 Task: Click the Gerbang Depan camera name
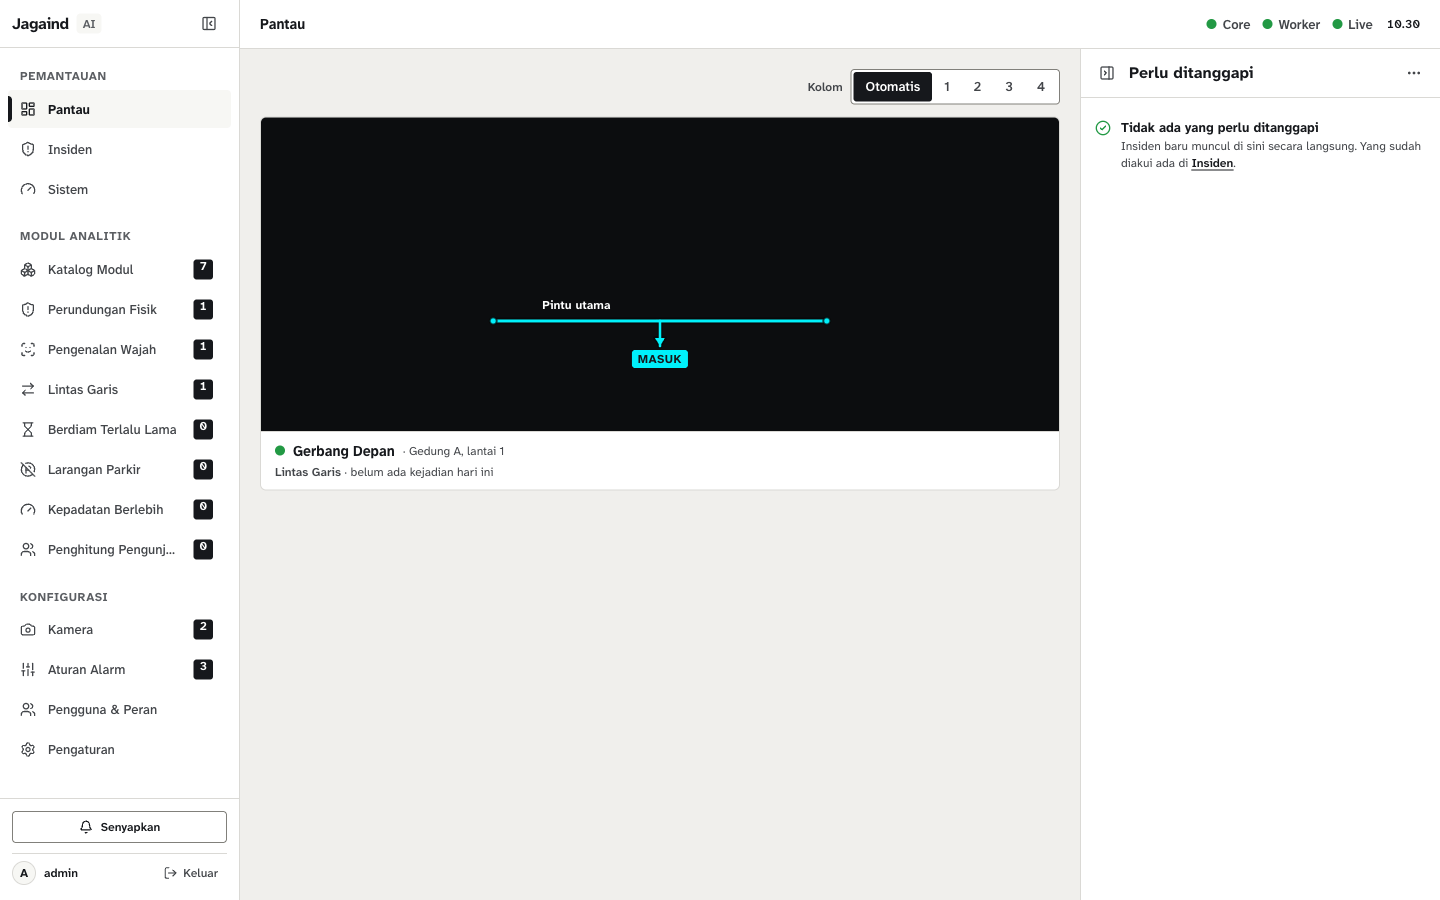pyautogui.click(x=344, y=451)
